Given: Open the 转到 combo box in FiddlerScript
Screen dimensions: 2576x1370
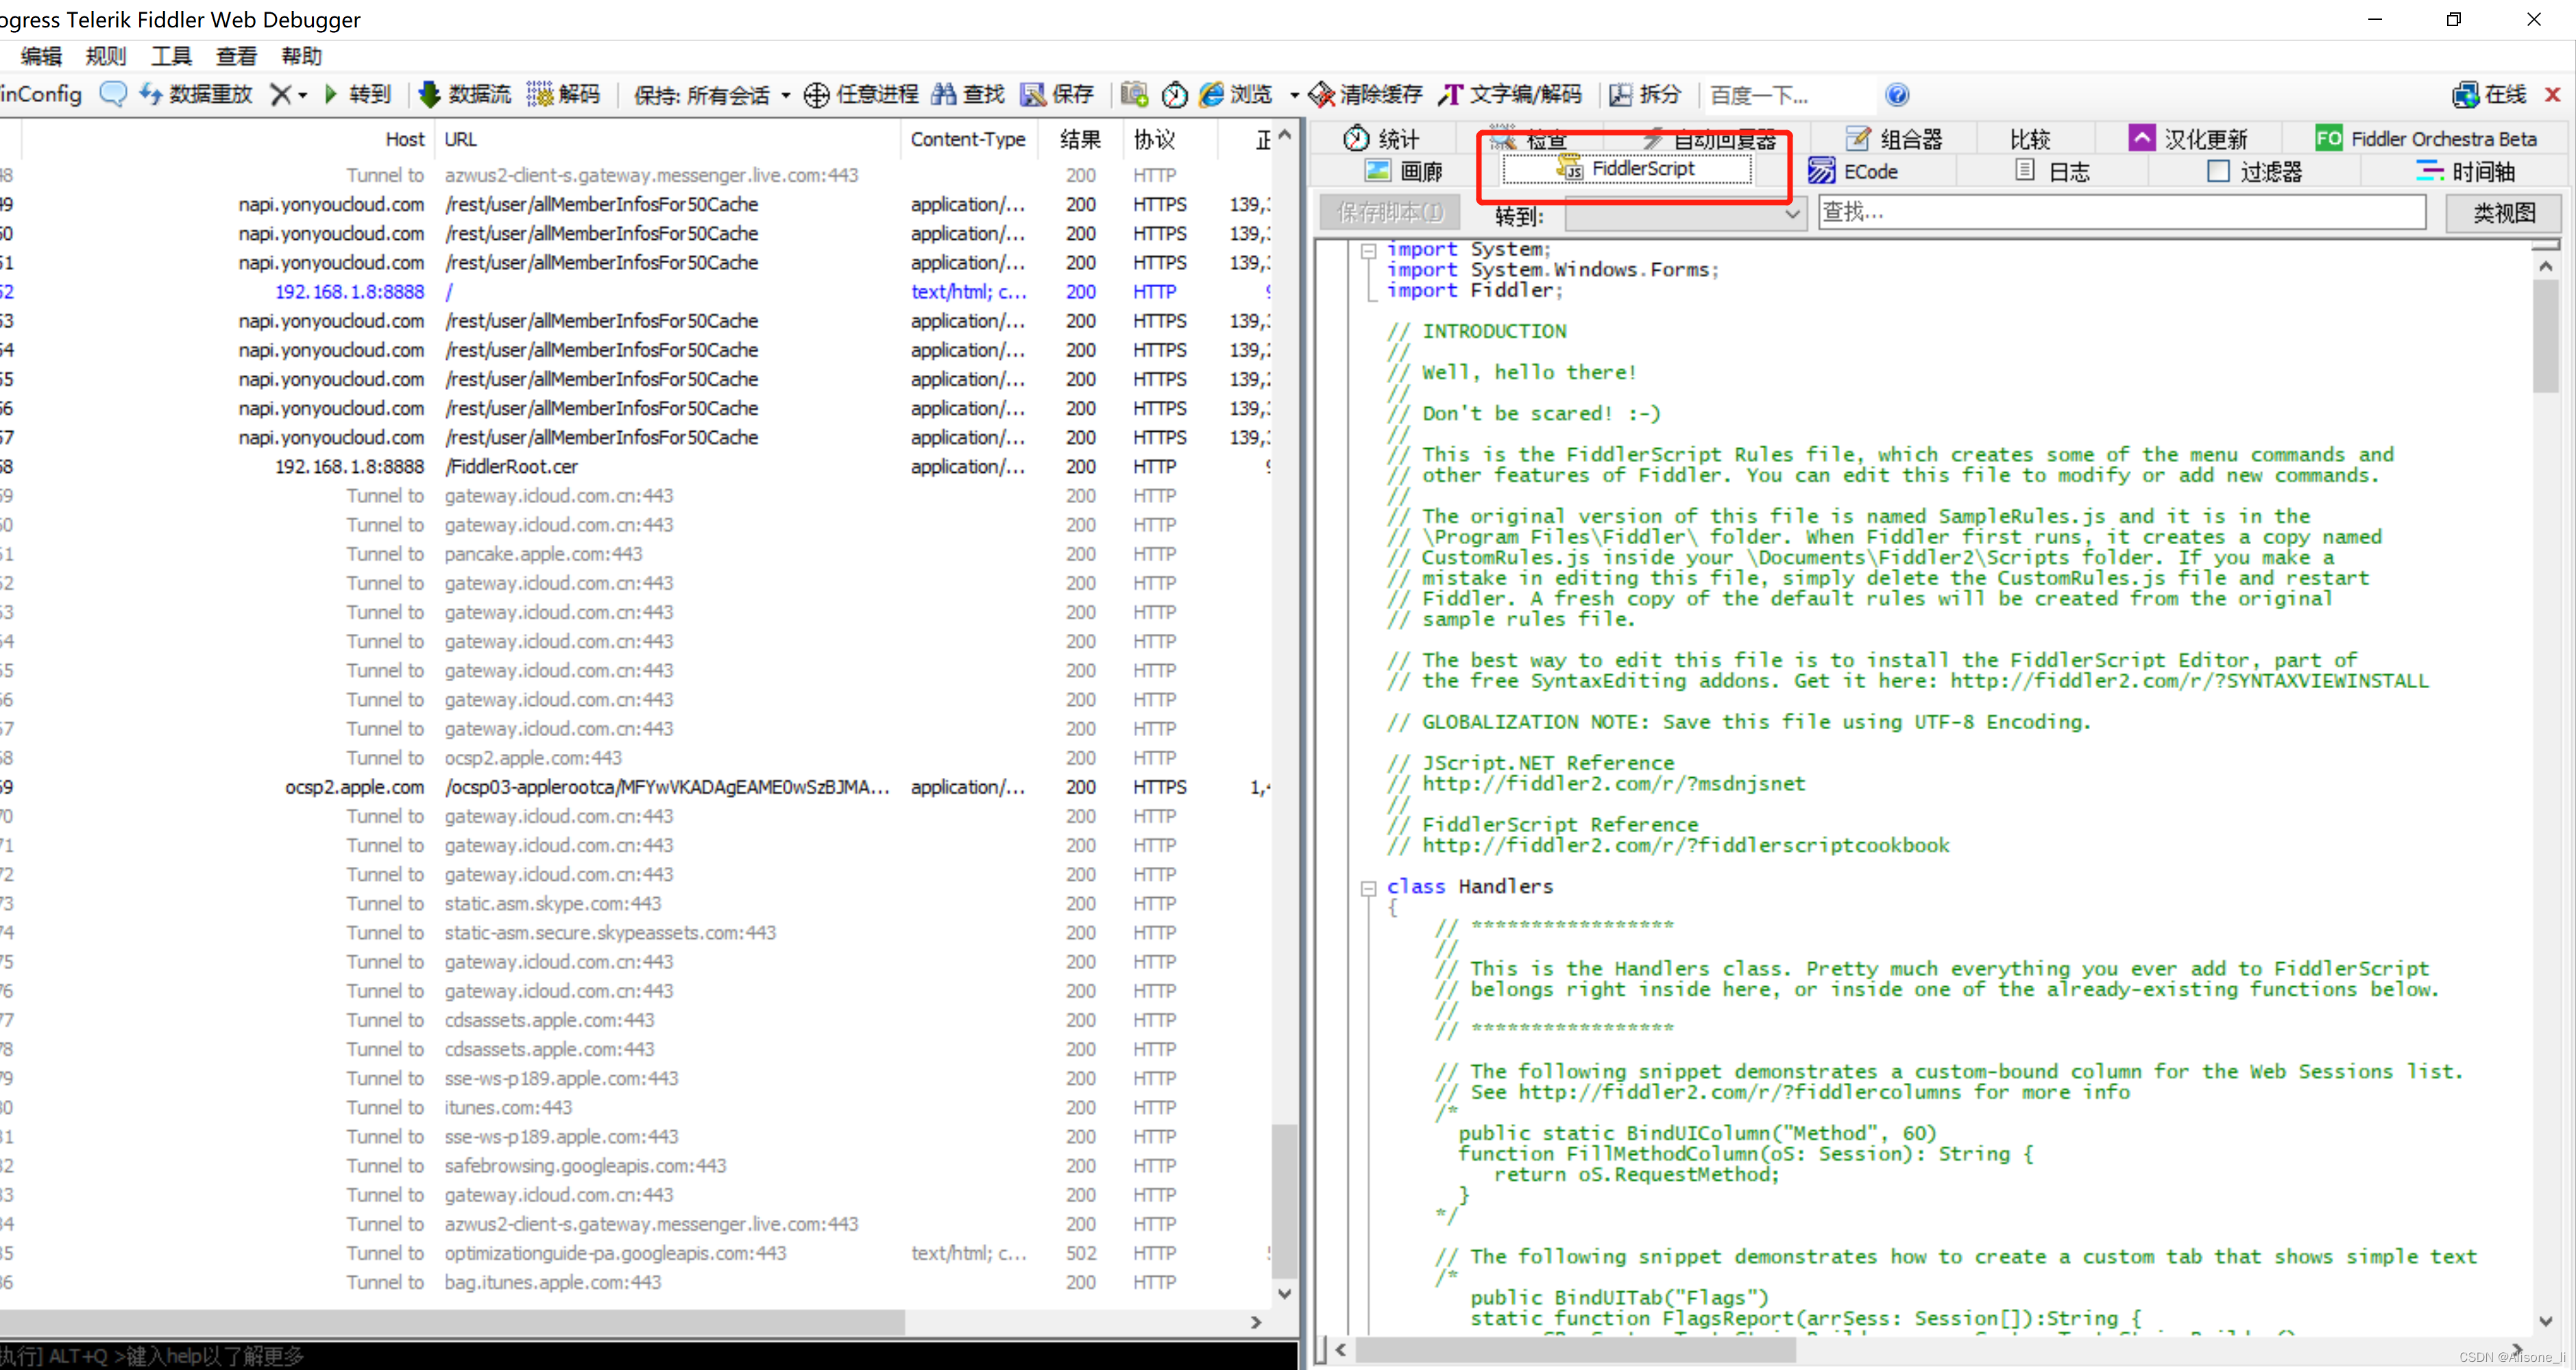Looking at the screenshot, I should coord(1685,213).
